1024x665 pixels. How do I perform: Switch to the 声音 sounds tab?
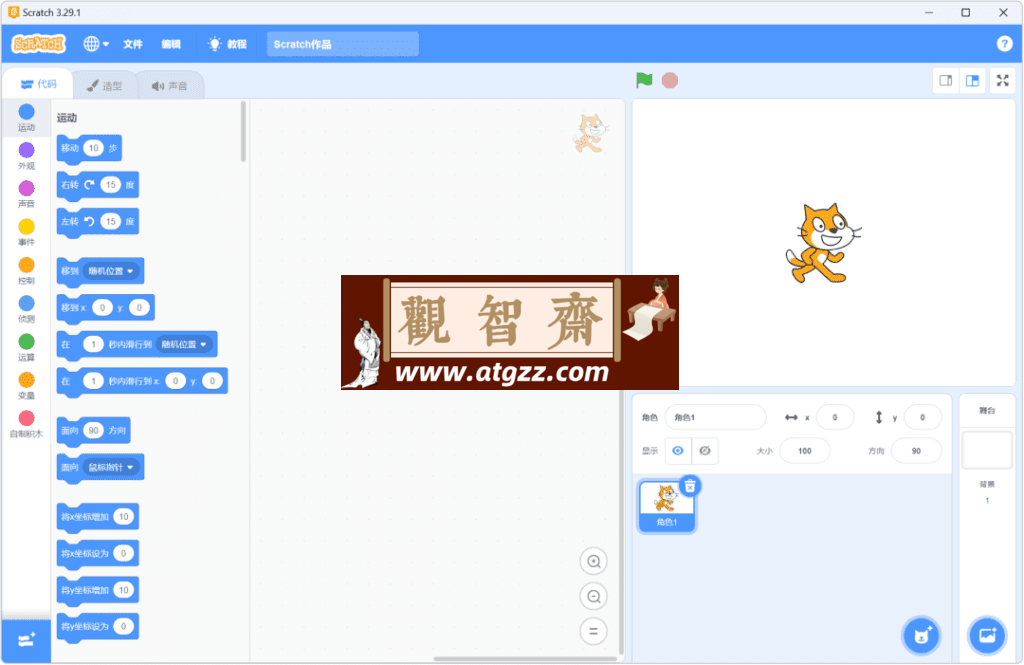tap(170, 86)
